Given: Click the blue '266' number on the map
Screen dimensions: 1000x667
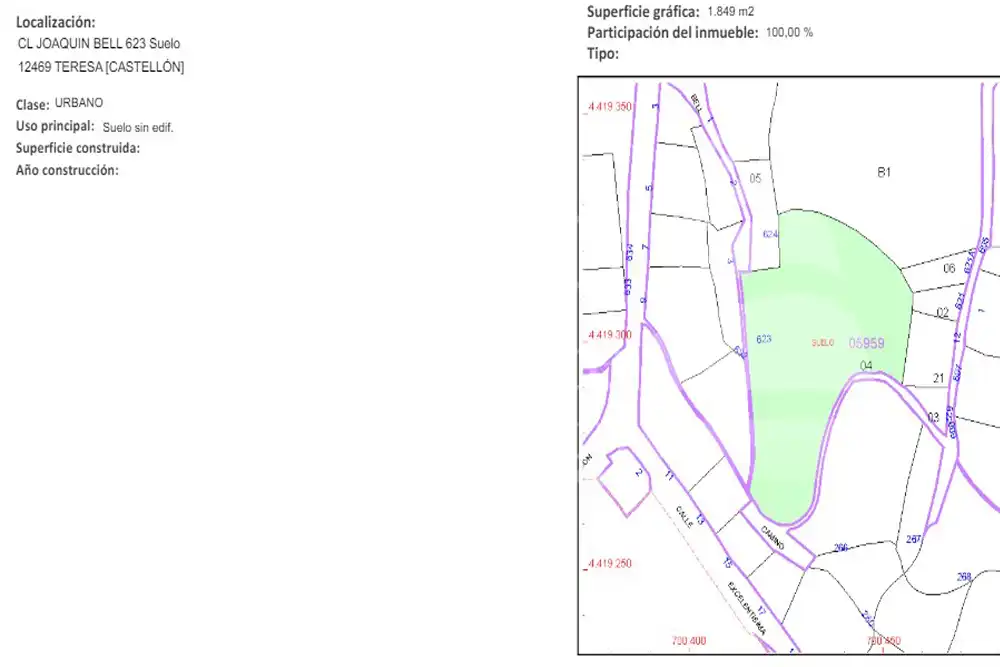Looking at the screenshot, I should pyautogui.click(x=841, y=548).
